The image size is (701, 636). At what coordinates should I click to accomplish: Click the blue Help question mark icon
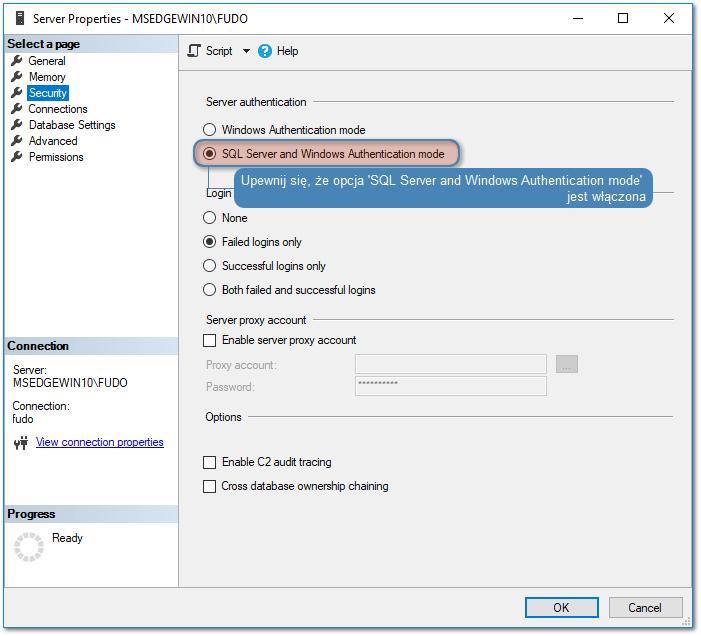pos(265,51)
